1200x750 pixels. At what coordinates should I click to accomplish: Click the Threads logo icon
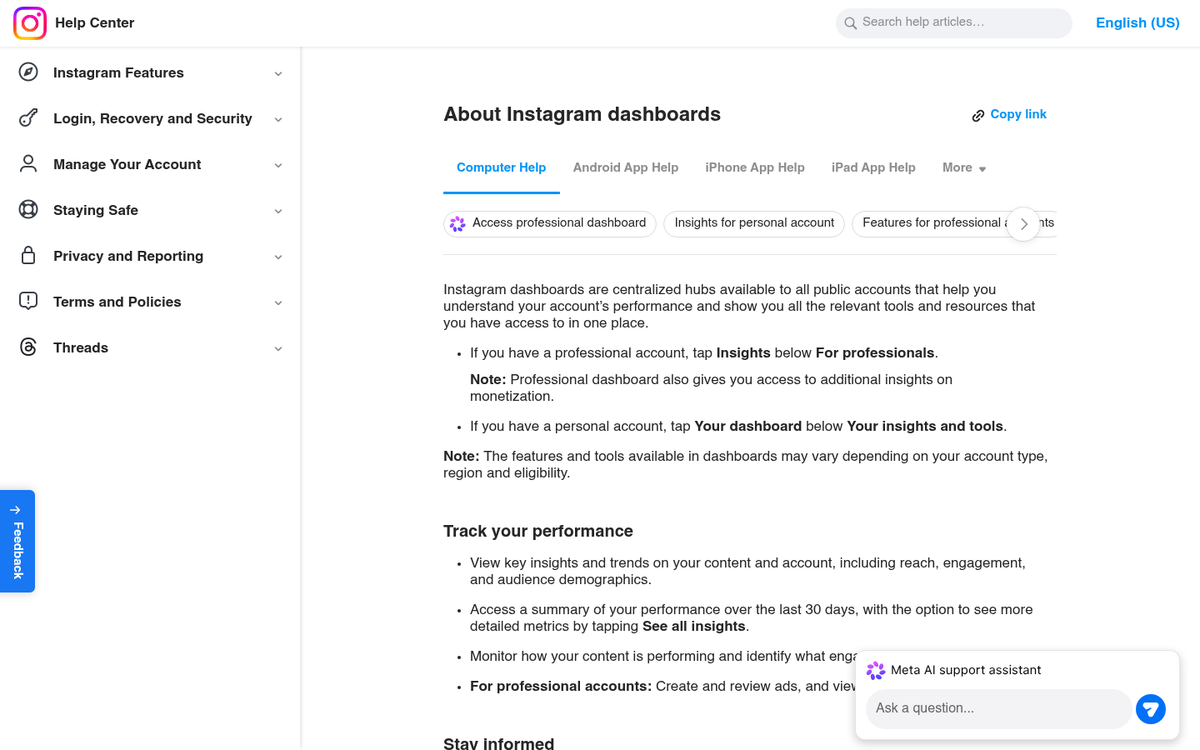click(x=29, y=348)
